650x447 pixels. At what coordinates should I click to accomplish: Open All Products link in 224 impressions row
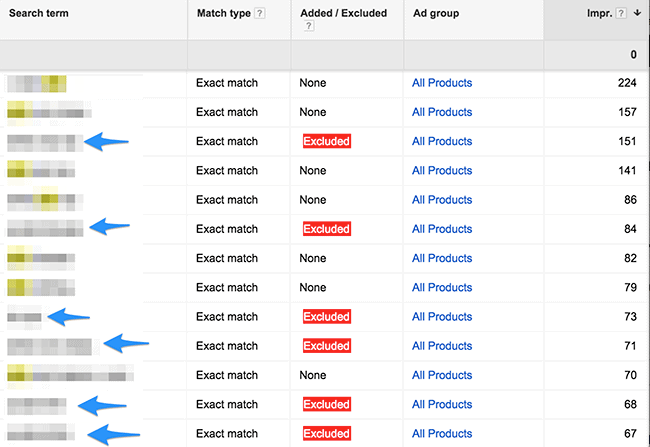(442, 83)
